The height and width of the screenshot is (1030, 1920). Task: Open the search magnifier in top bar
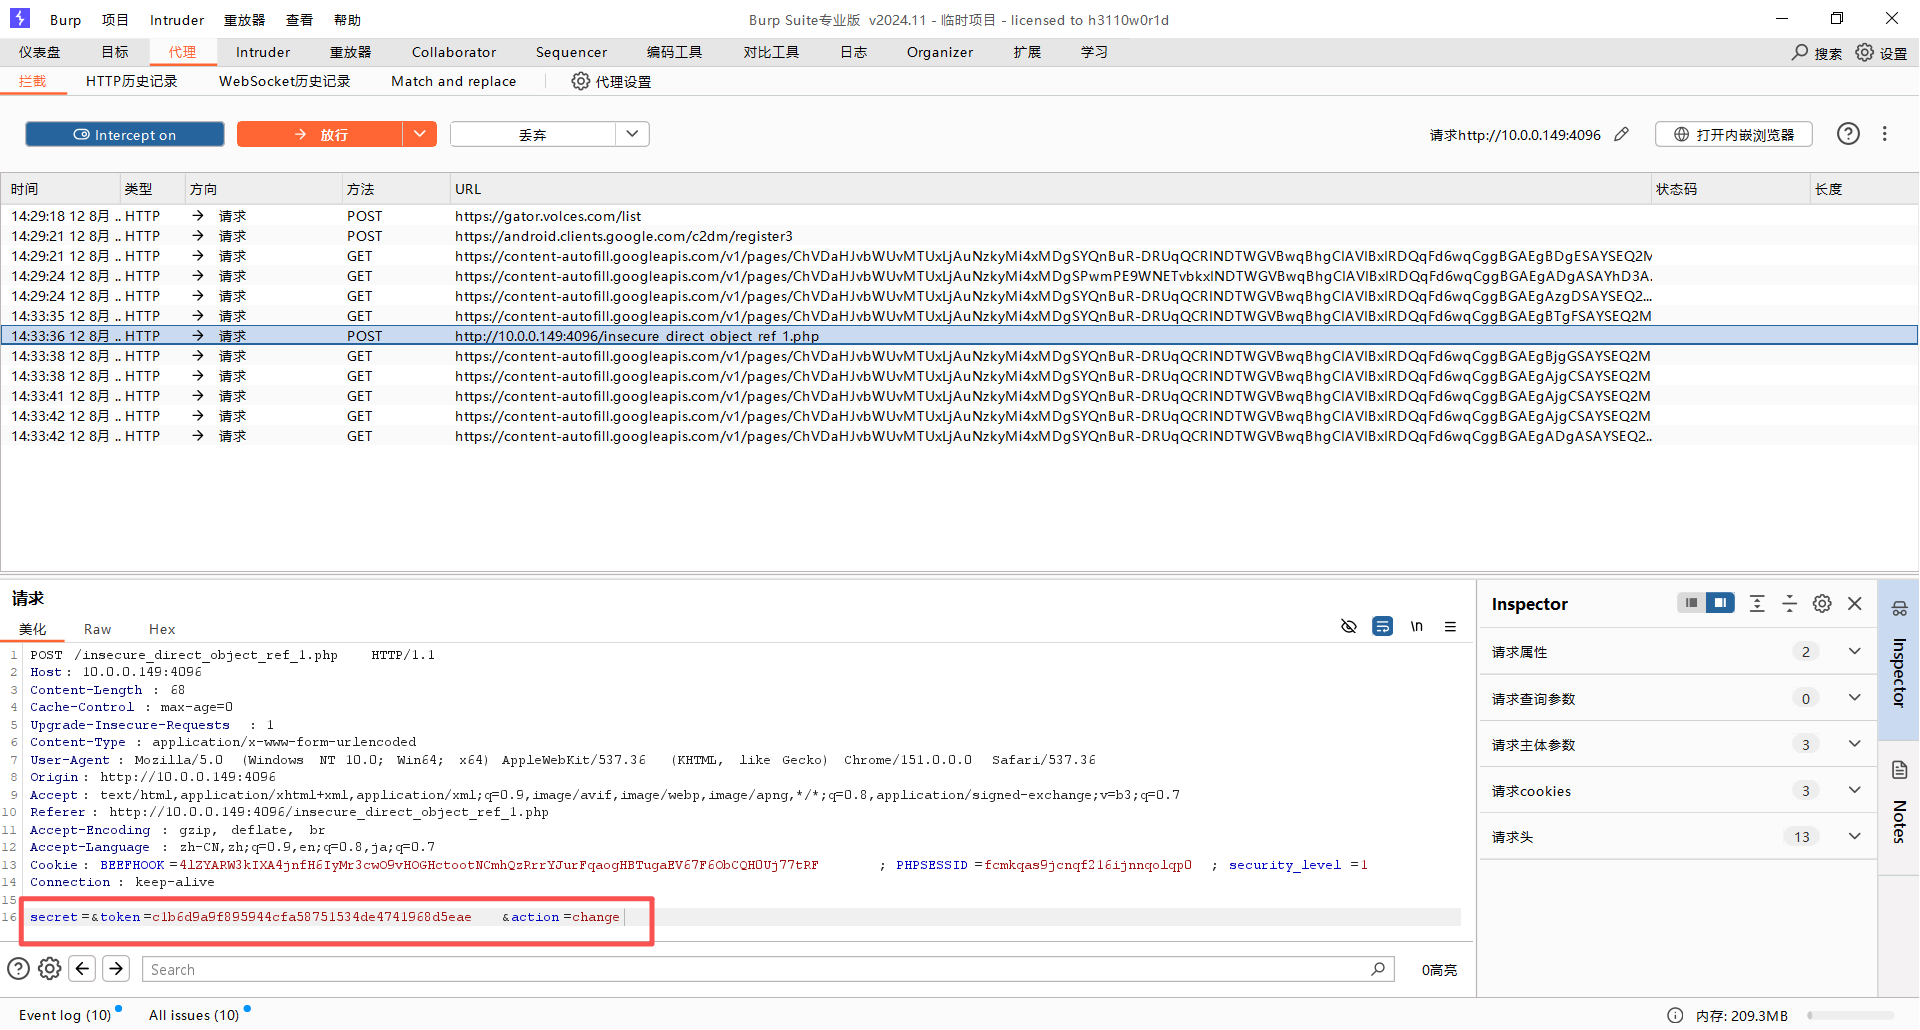(1800, 52)
